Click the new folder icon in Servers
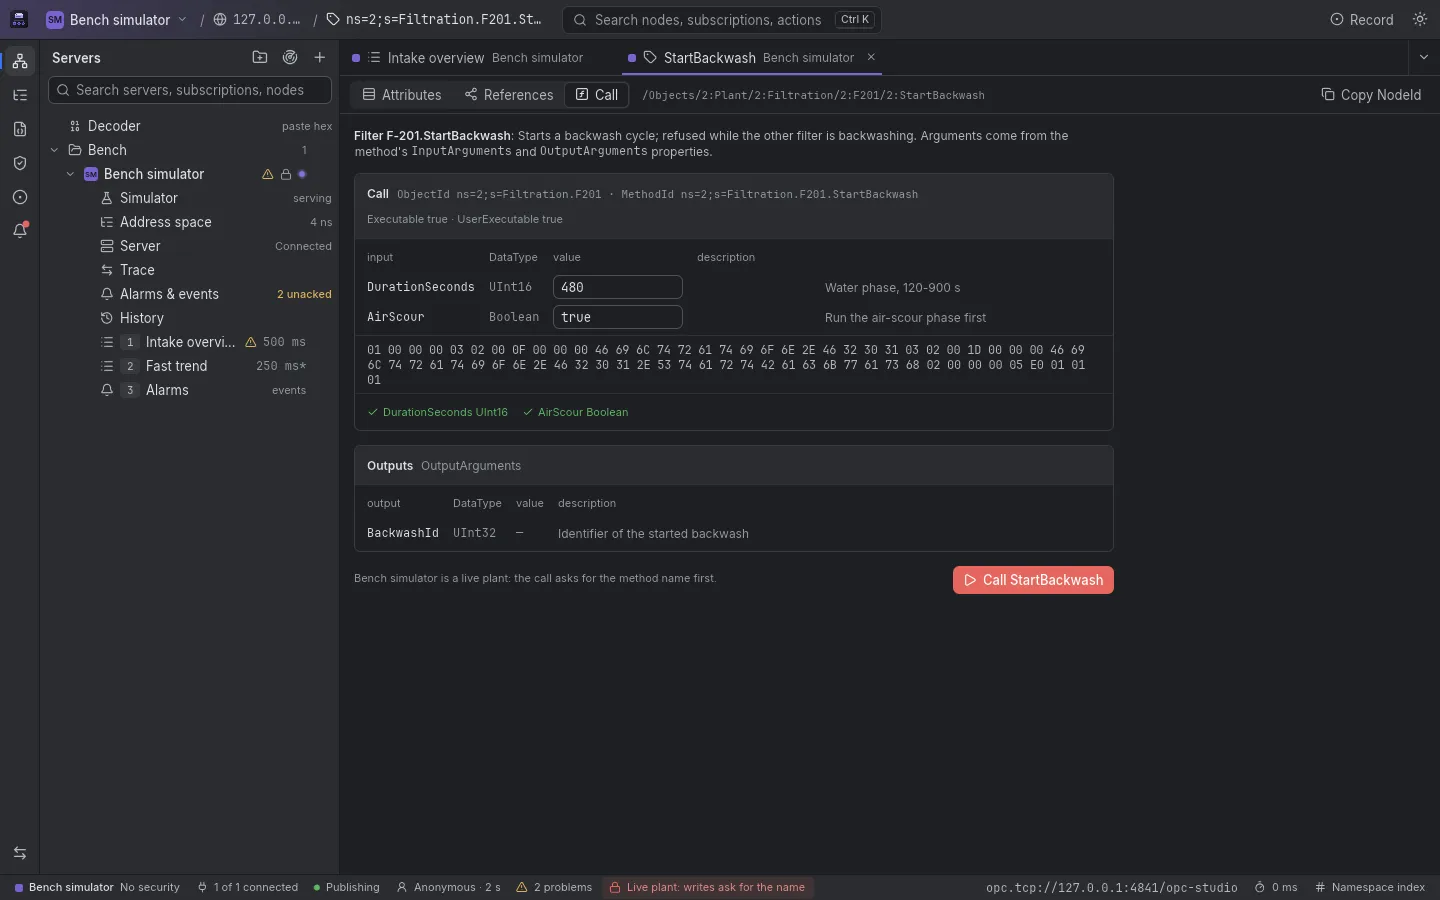Image resolution: width=1440 pixels, height=900 pixels. [x=260, y=58]
